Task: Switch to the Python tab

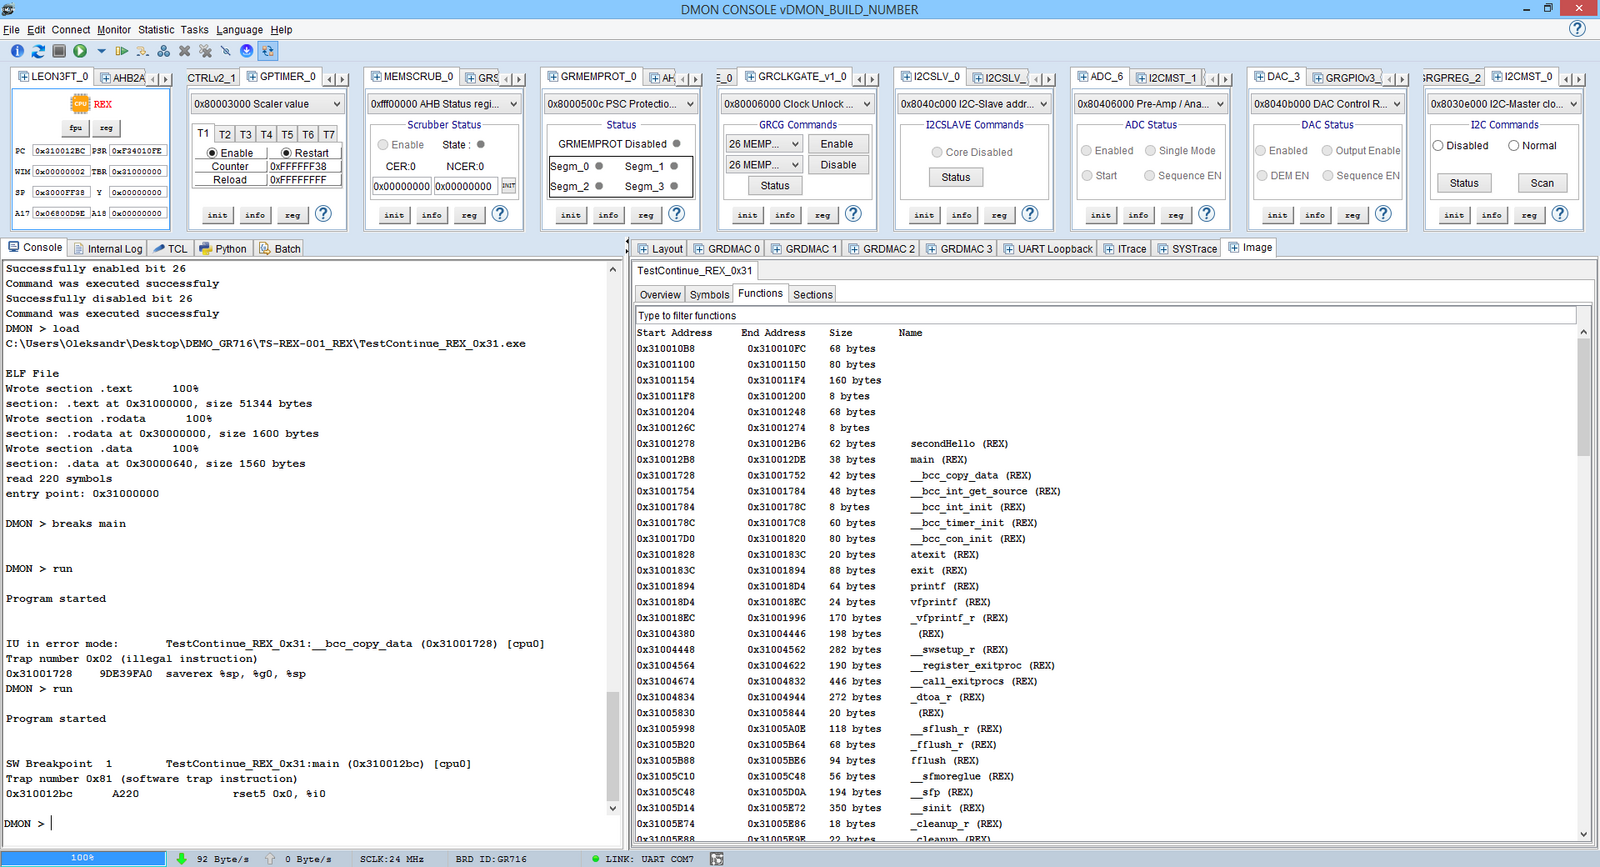Action: pyautogui.click(x=223, y=249)
